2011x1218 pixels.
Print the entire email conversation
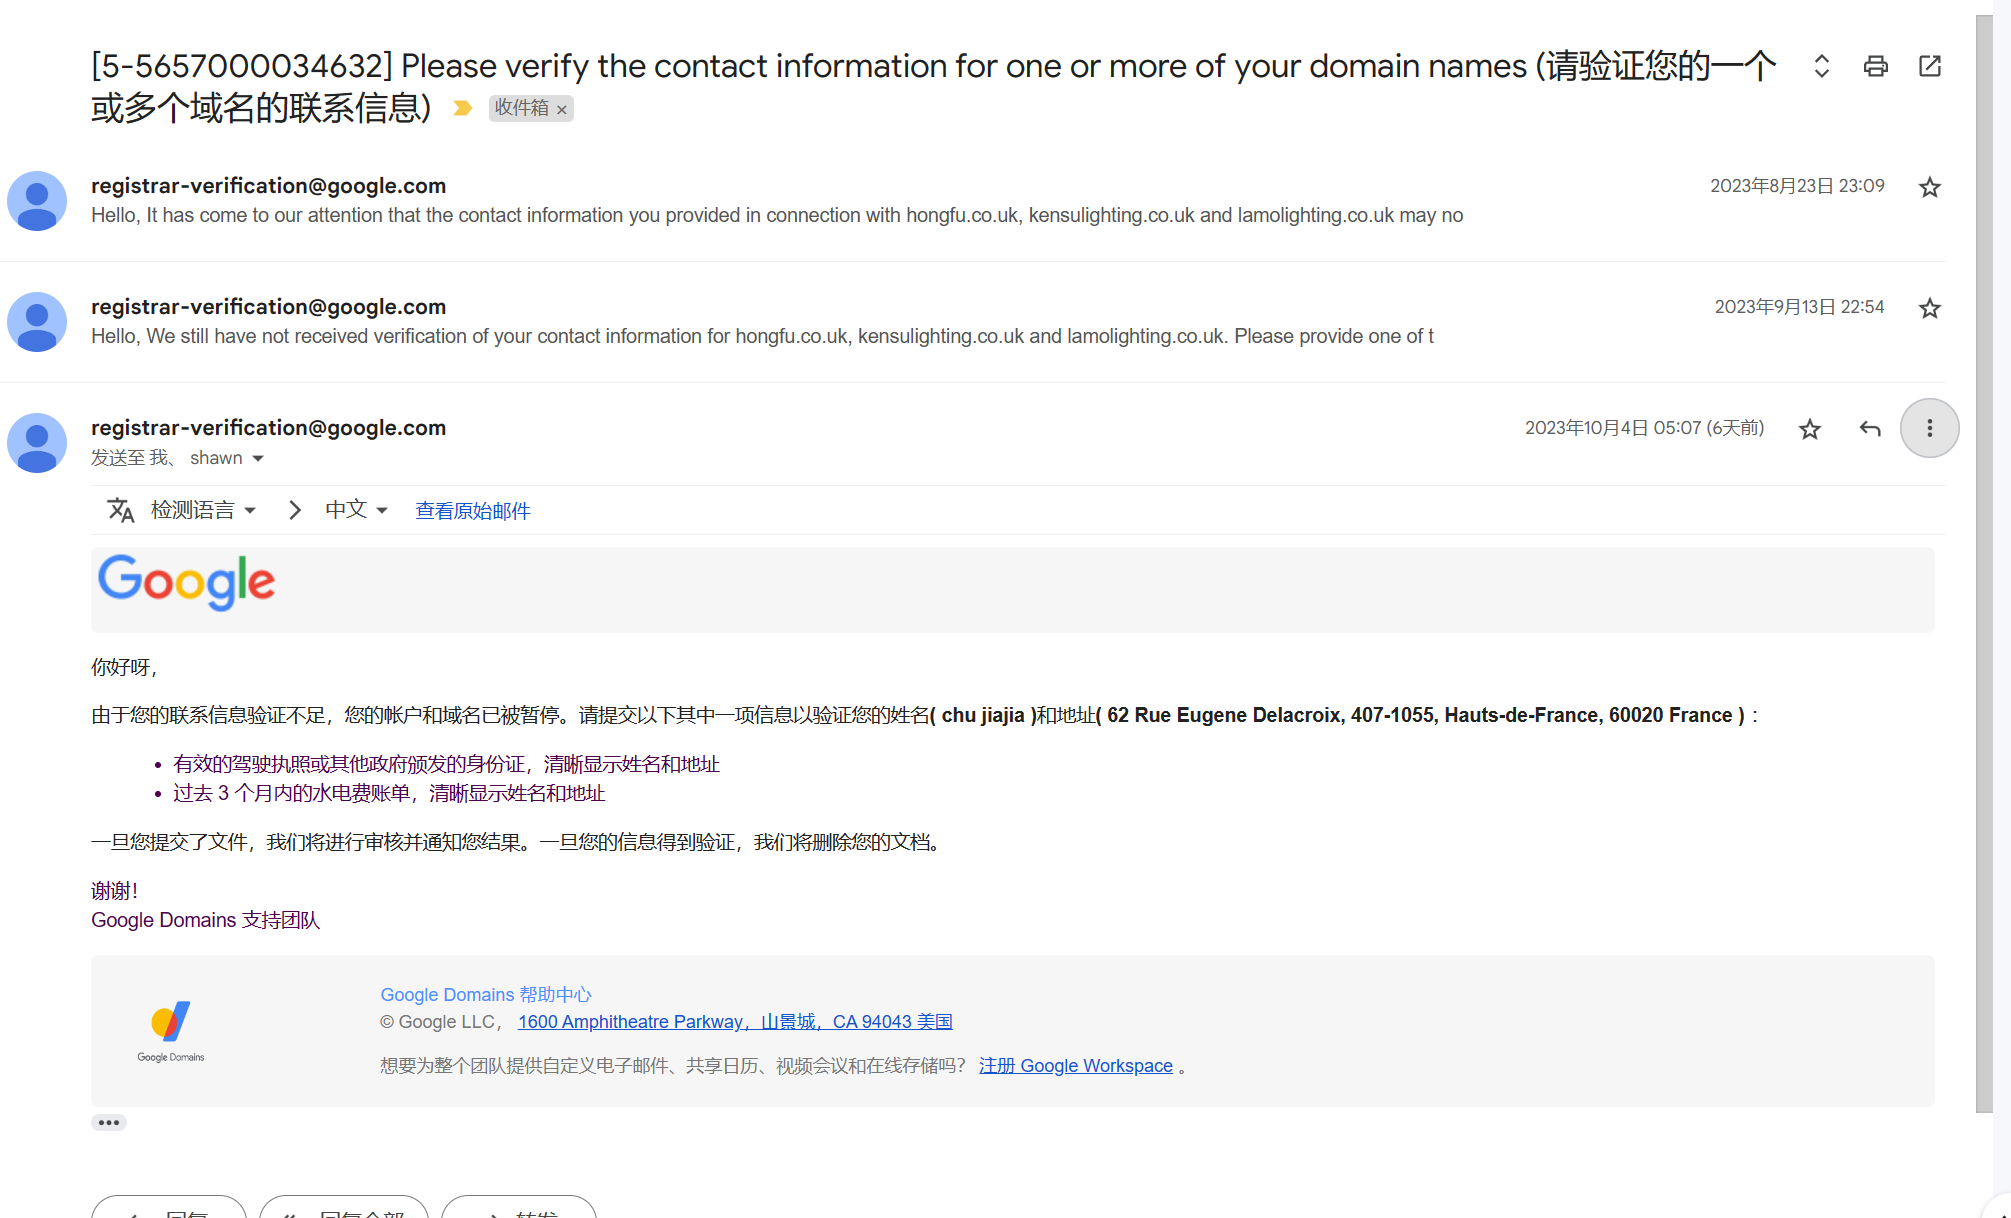click(1876, 66)
